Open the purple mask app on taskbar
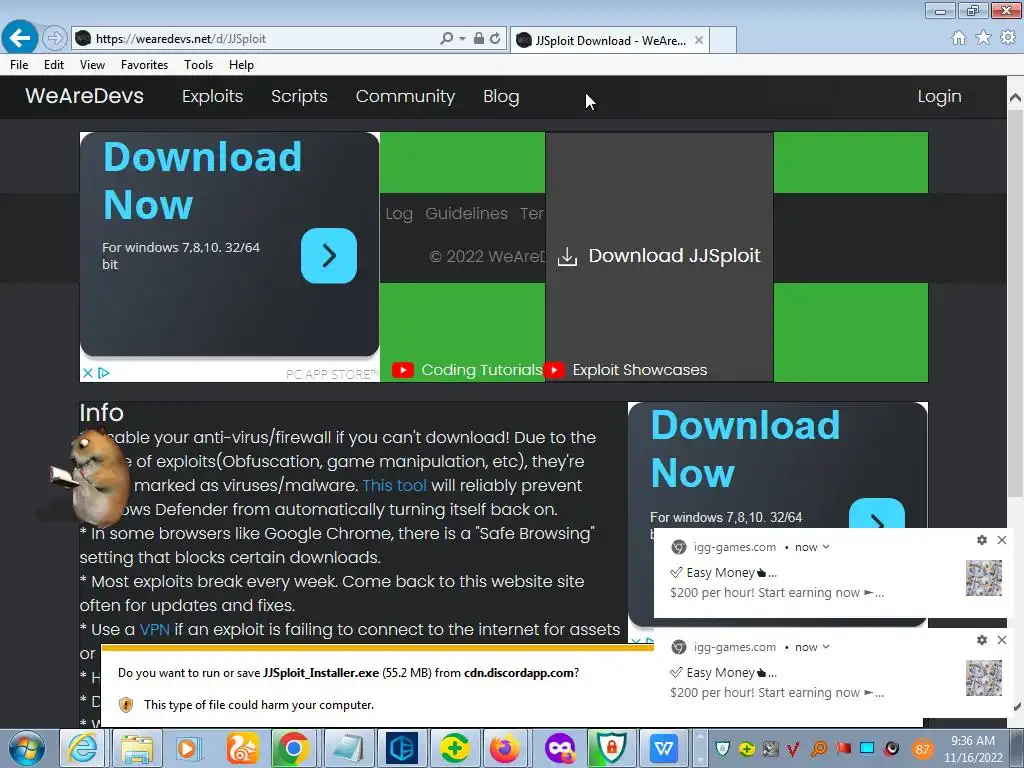Image resolution: width=1024 pixels, height=768 pixels. (x=559, y=748)
